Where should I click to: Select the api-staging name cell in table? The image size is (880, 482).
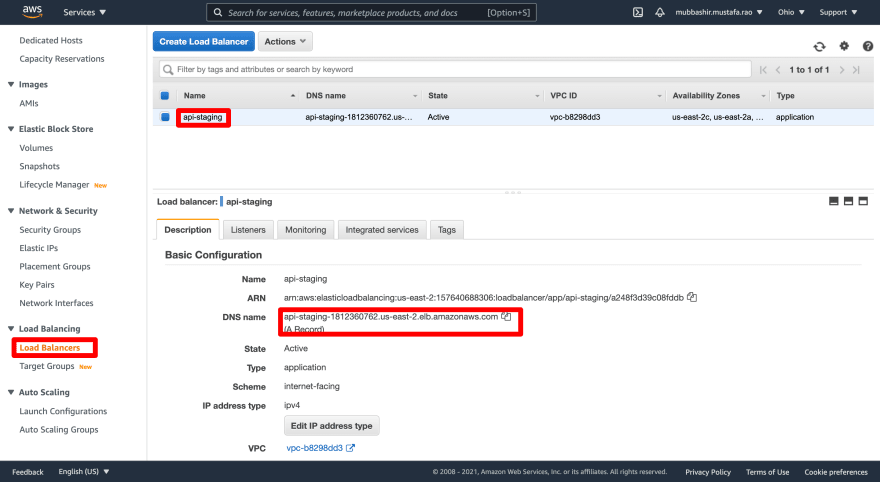[x=203, y=117]
